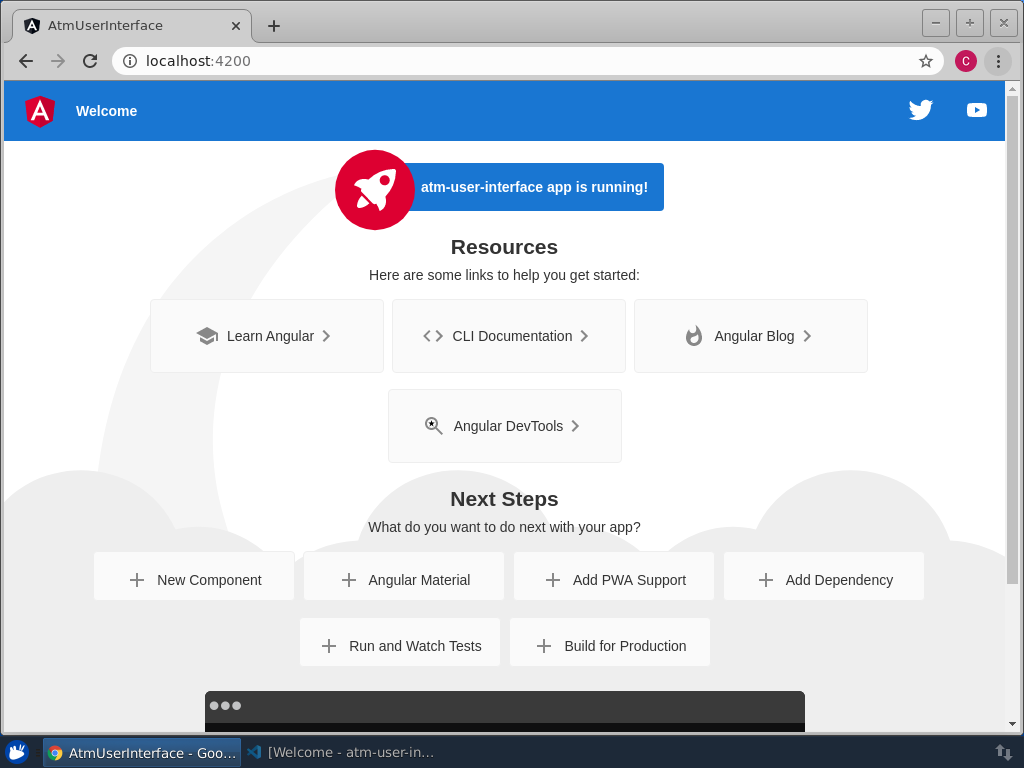The height and width of the screenshot is (768, 1024).
Task: Select the Angular Material next step
Action: pos(404,576)
